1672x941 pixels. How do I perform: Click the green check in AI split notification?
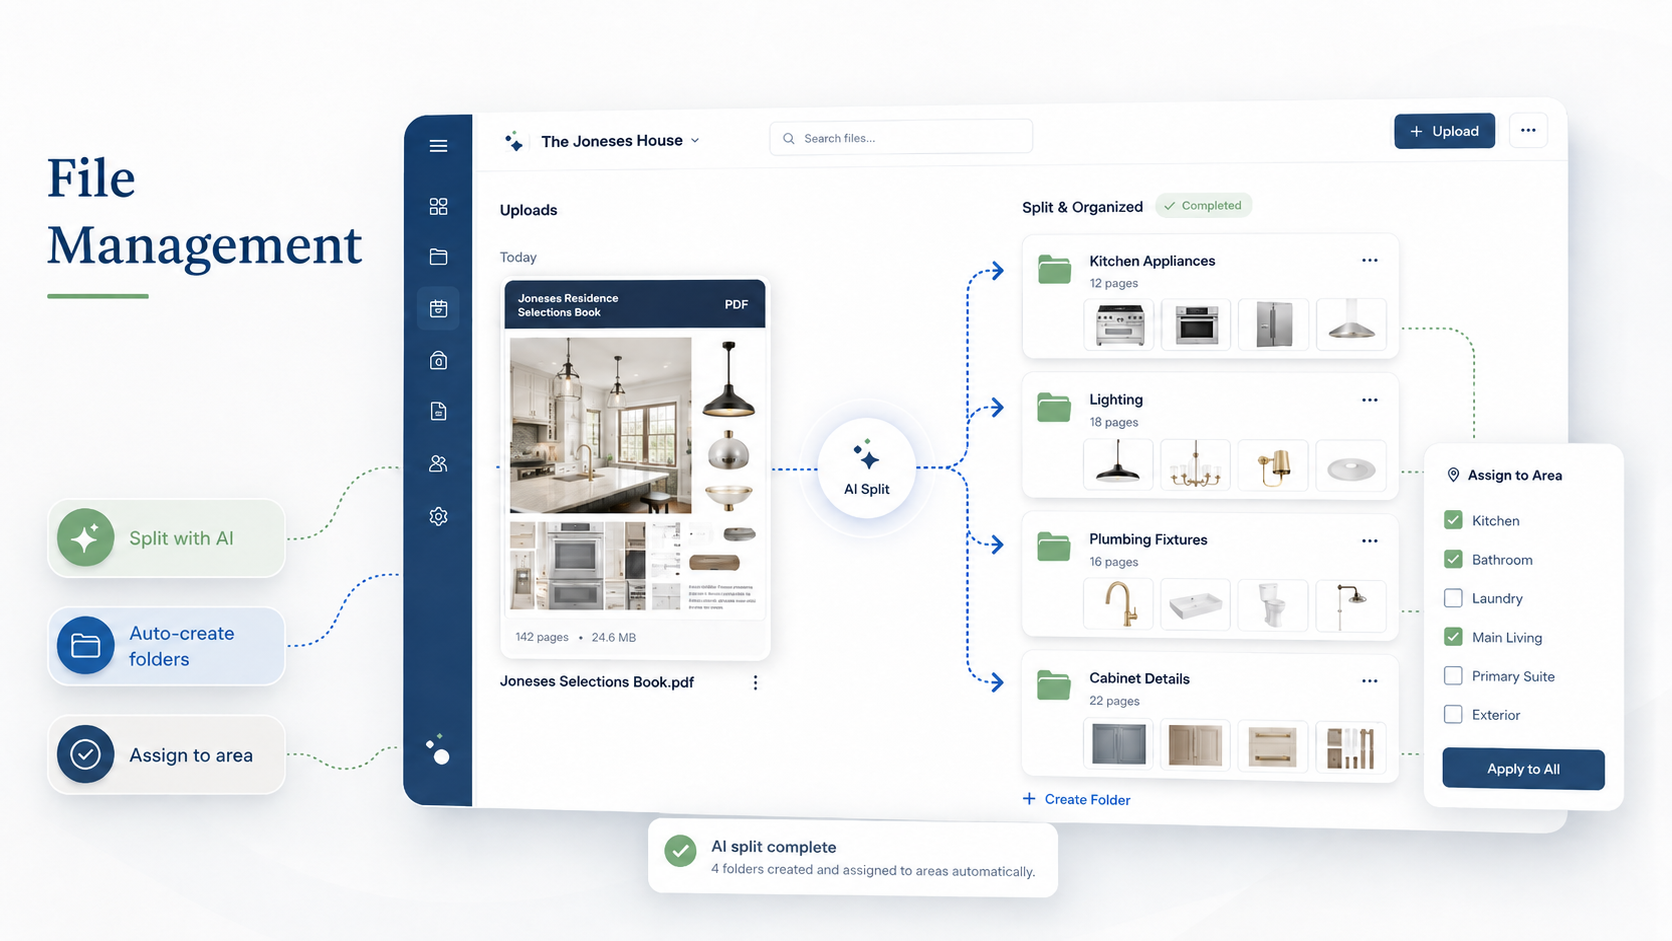[681, 851]
